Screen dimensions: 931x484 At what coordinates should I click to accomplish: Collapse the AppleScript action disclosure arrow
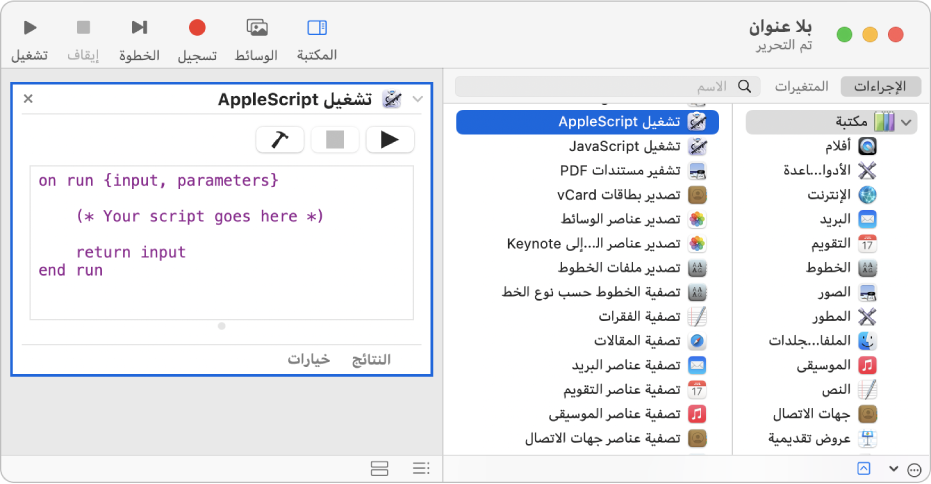click(x=417, y=99)
